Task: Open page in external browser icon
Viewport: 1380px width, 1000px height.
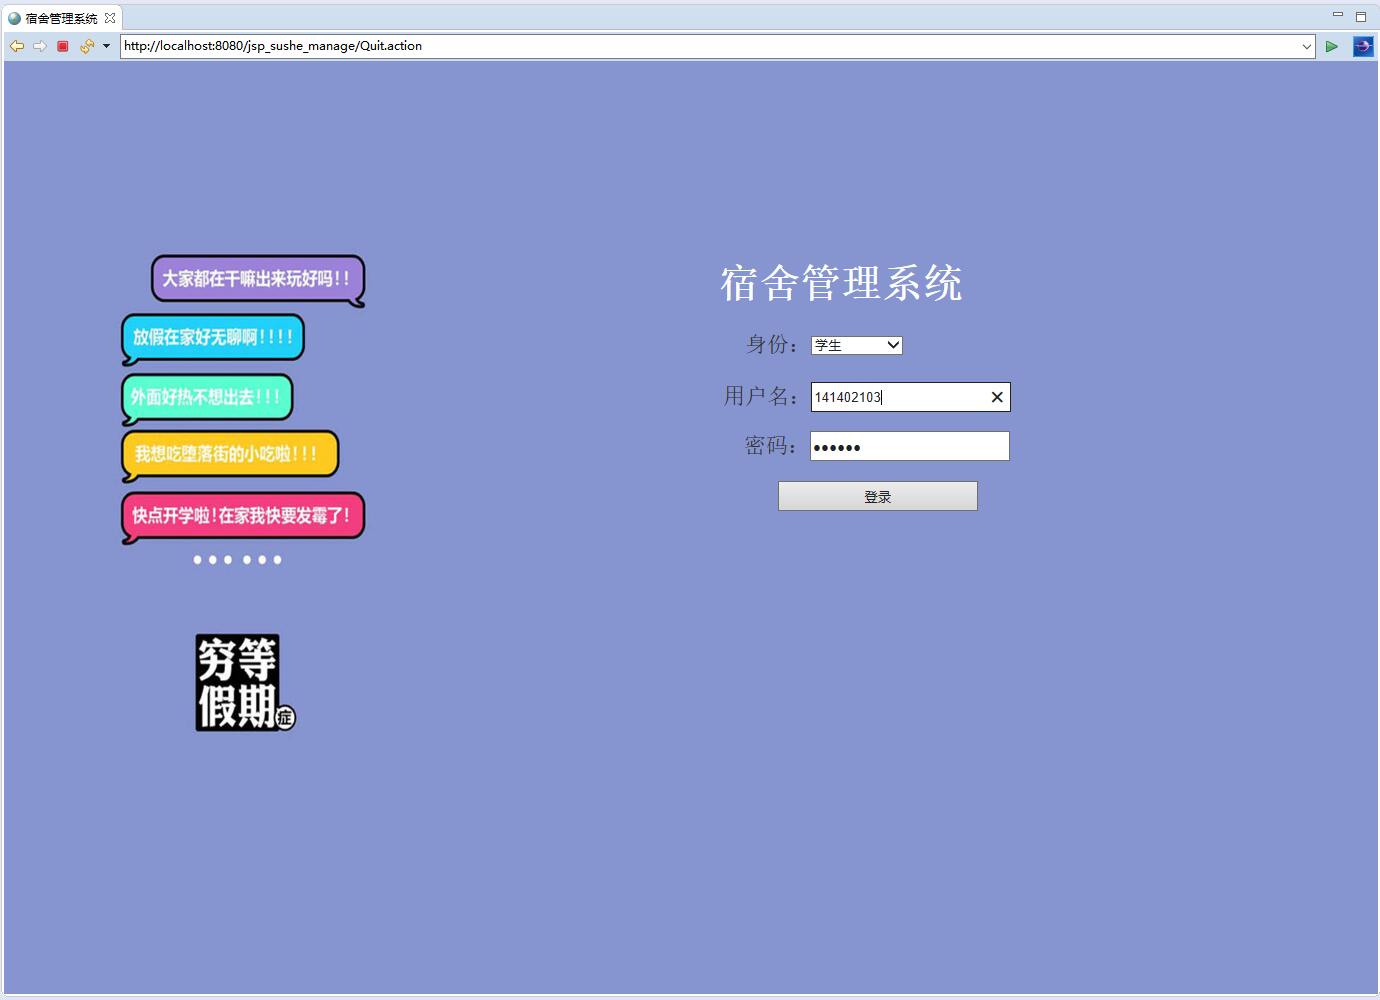Action: 1362,46
